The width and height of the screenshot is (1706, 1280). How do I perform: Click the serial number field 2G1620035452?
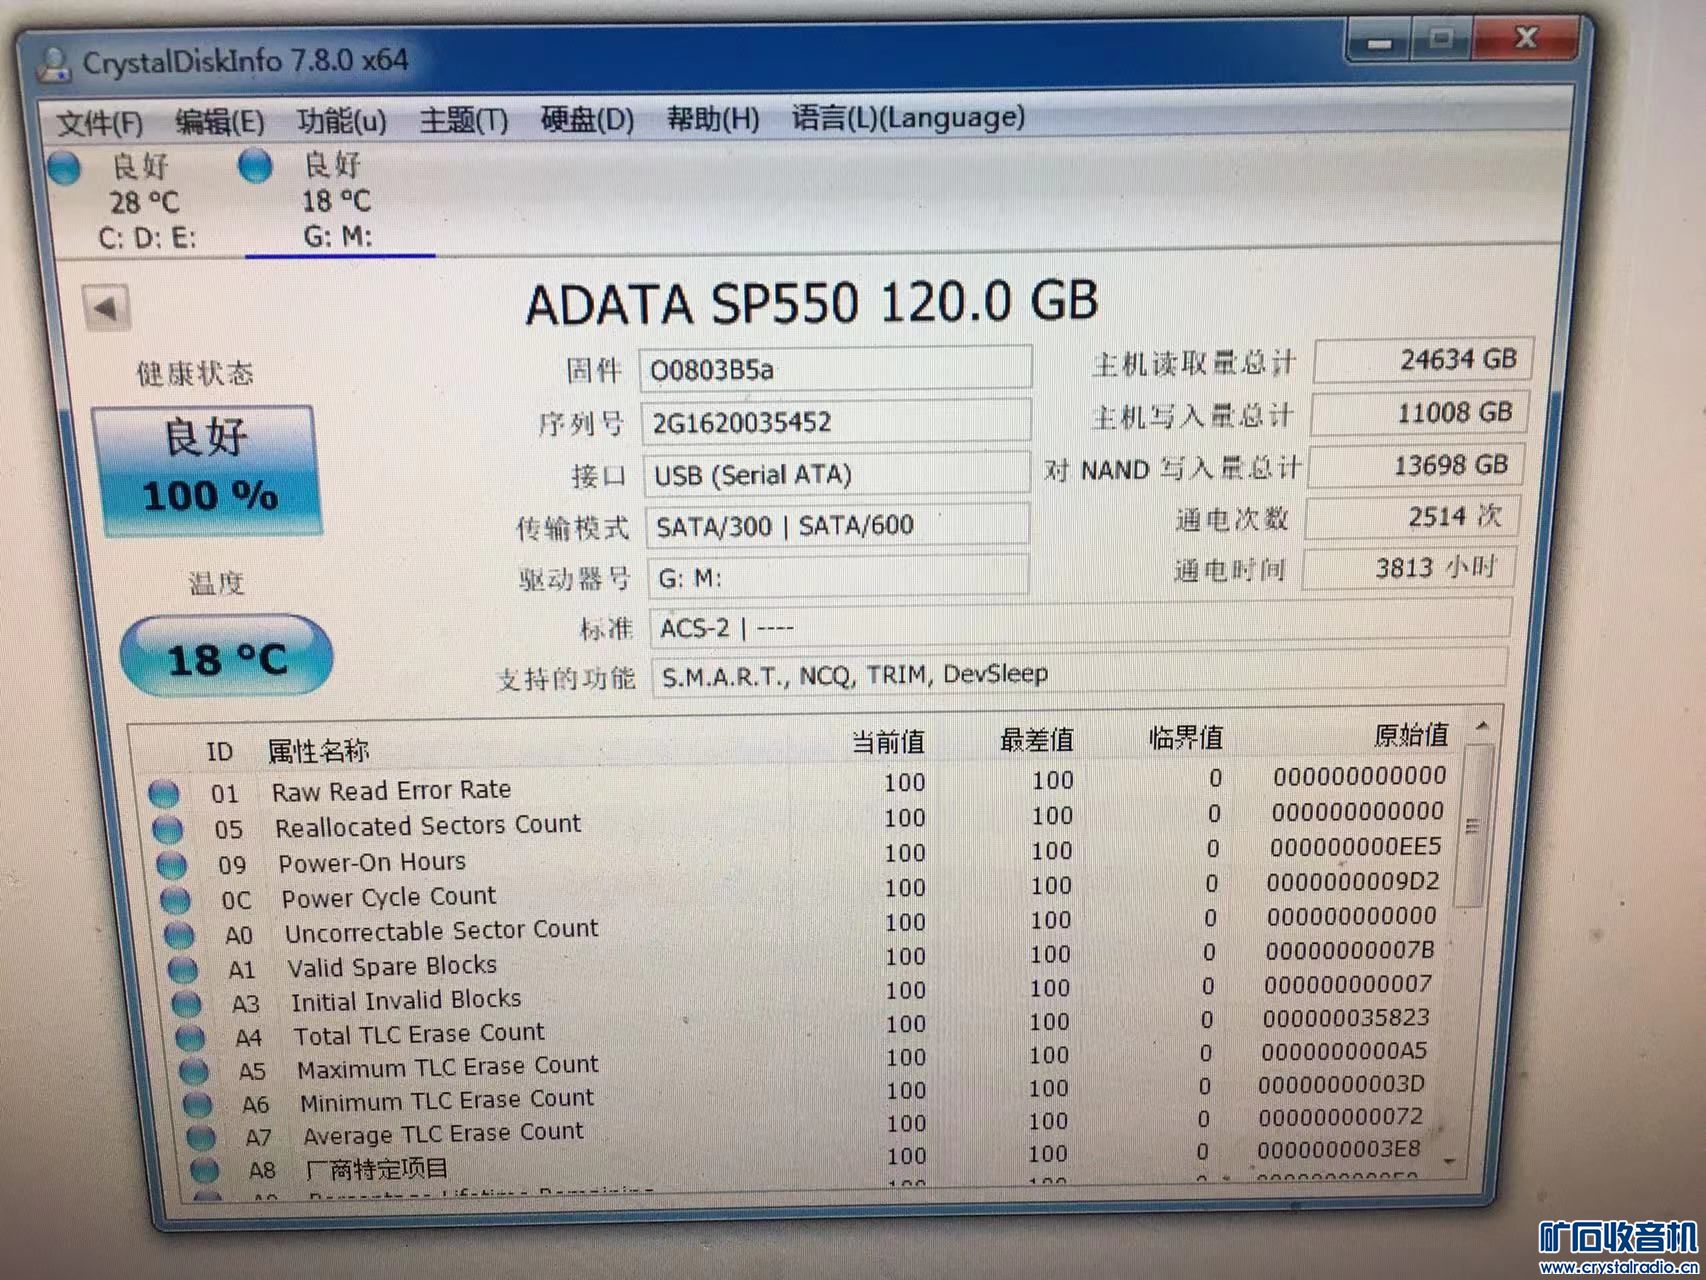tap(837, 422)
